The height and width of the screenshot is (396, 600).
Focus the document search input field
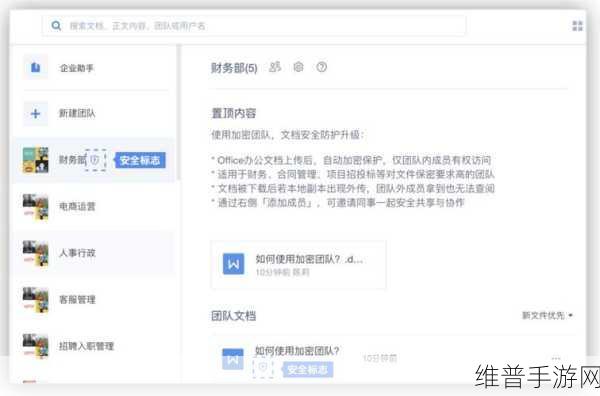(x=254, y=26)
